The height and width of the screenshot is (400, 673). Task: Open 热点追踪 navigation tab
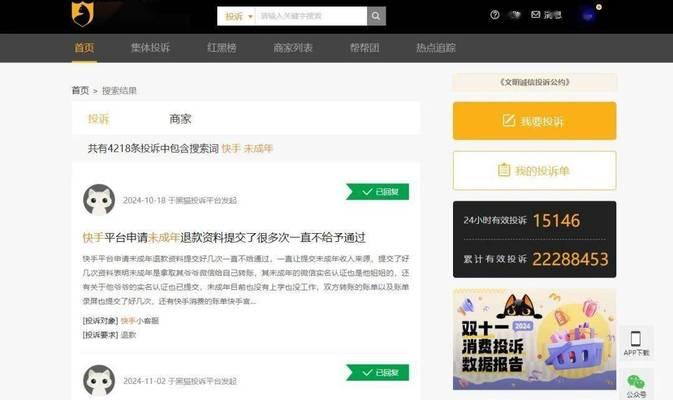pyautogui.click(x=436, y=48)
